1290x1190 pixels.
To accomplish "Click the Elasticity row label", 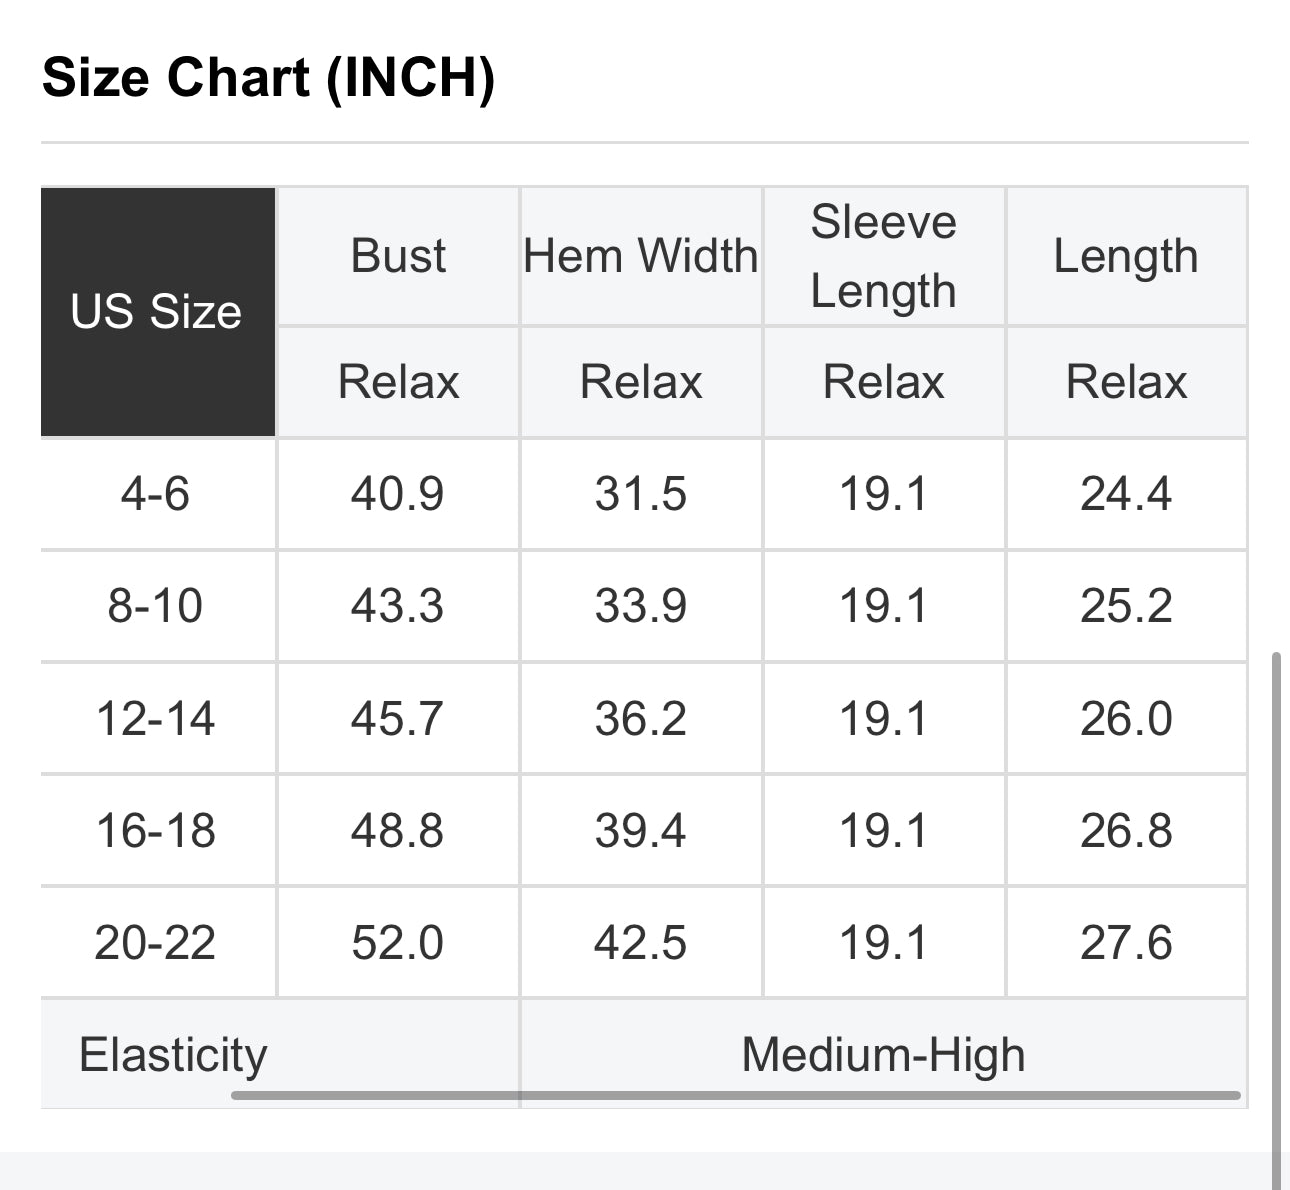I will click(174, 1055).
